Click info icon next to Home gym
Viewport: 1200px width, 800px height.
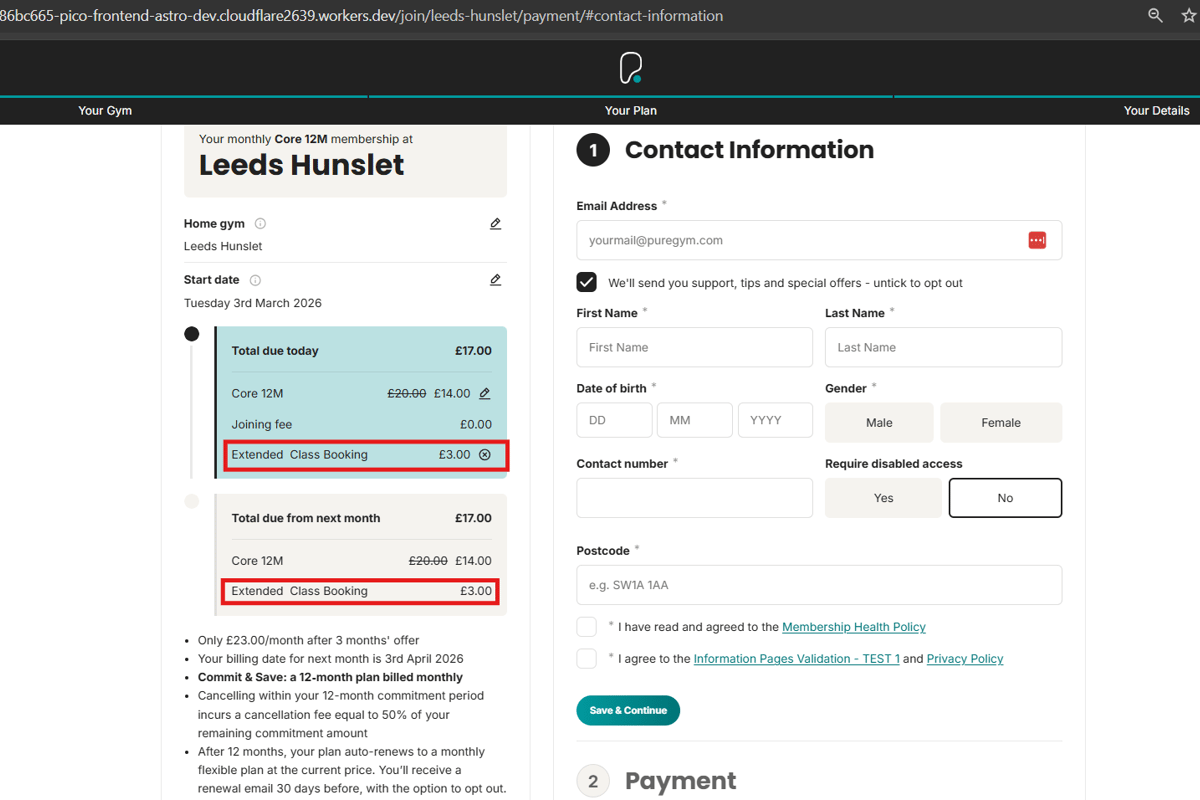coord(260,224)
